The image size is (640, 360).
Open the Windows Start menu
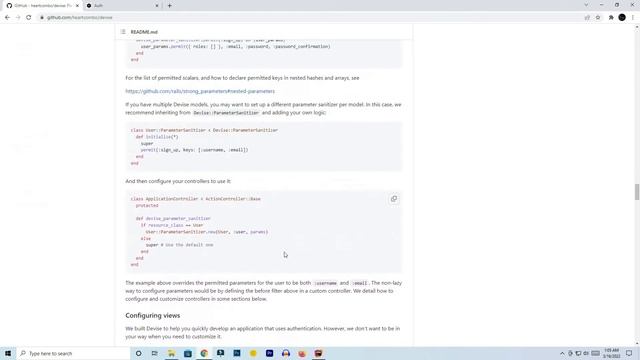pos(8,353)
